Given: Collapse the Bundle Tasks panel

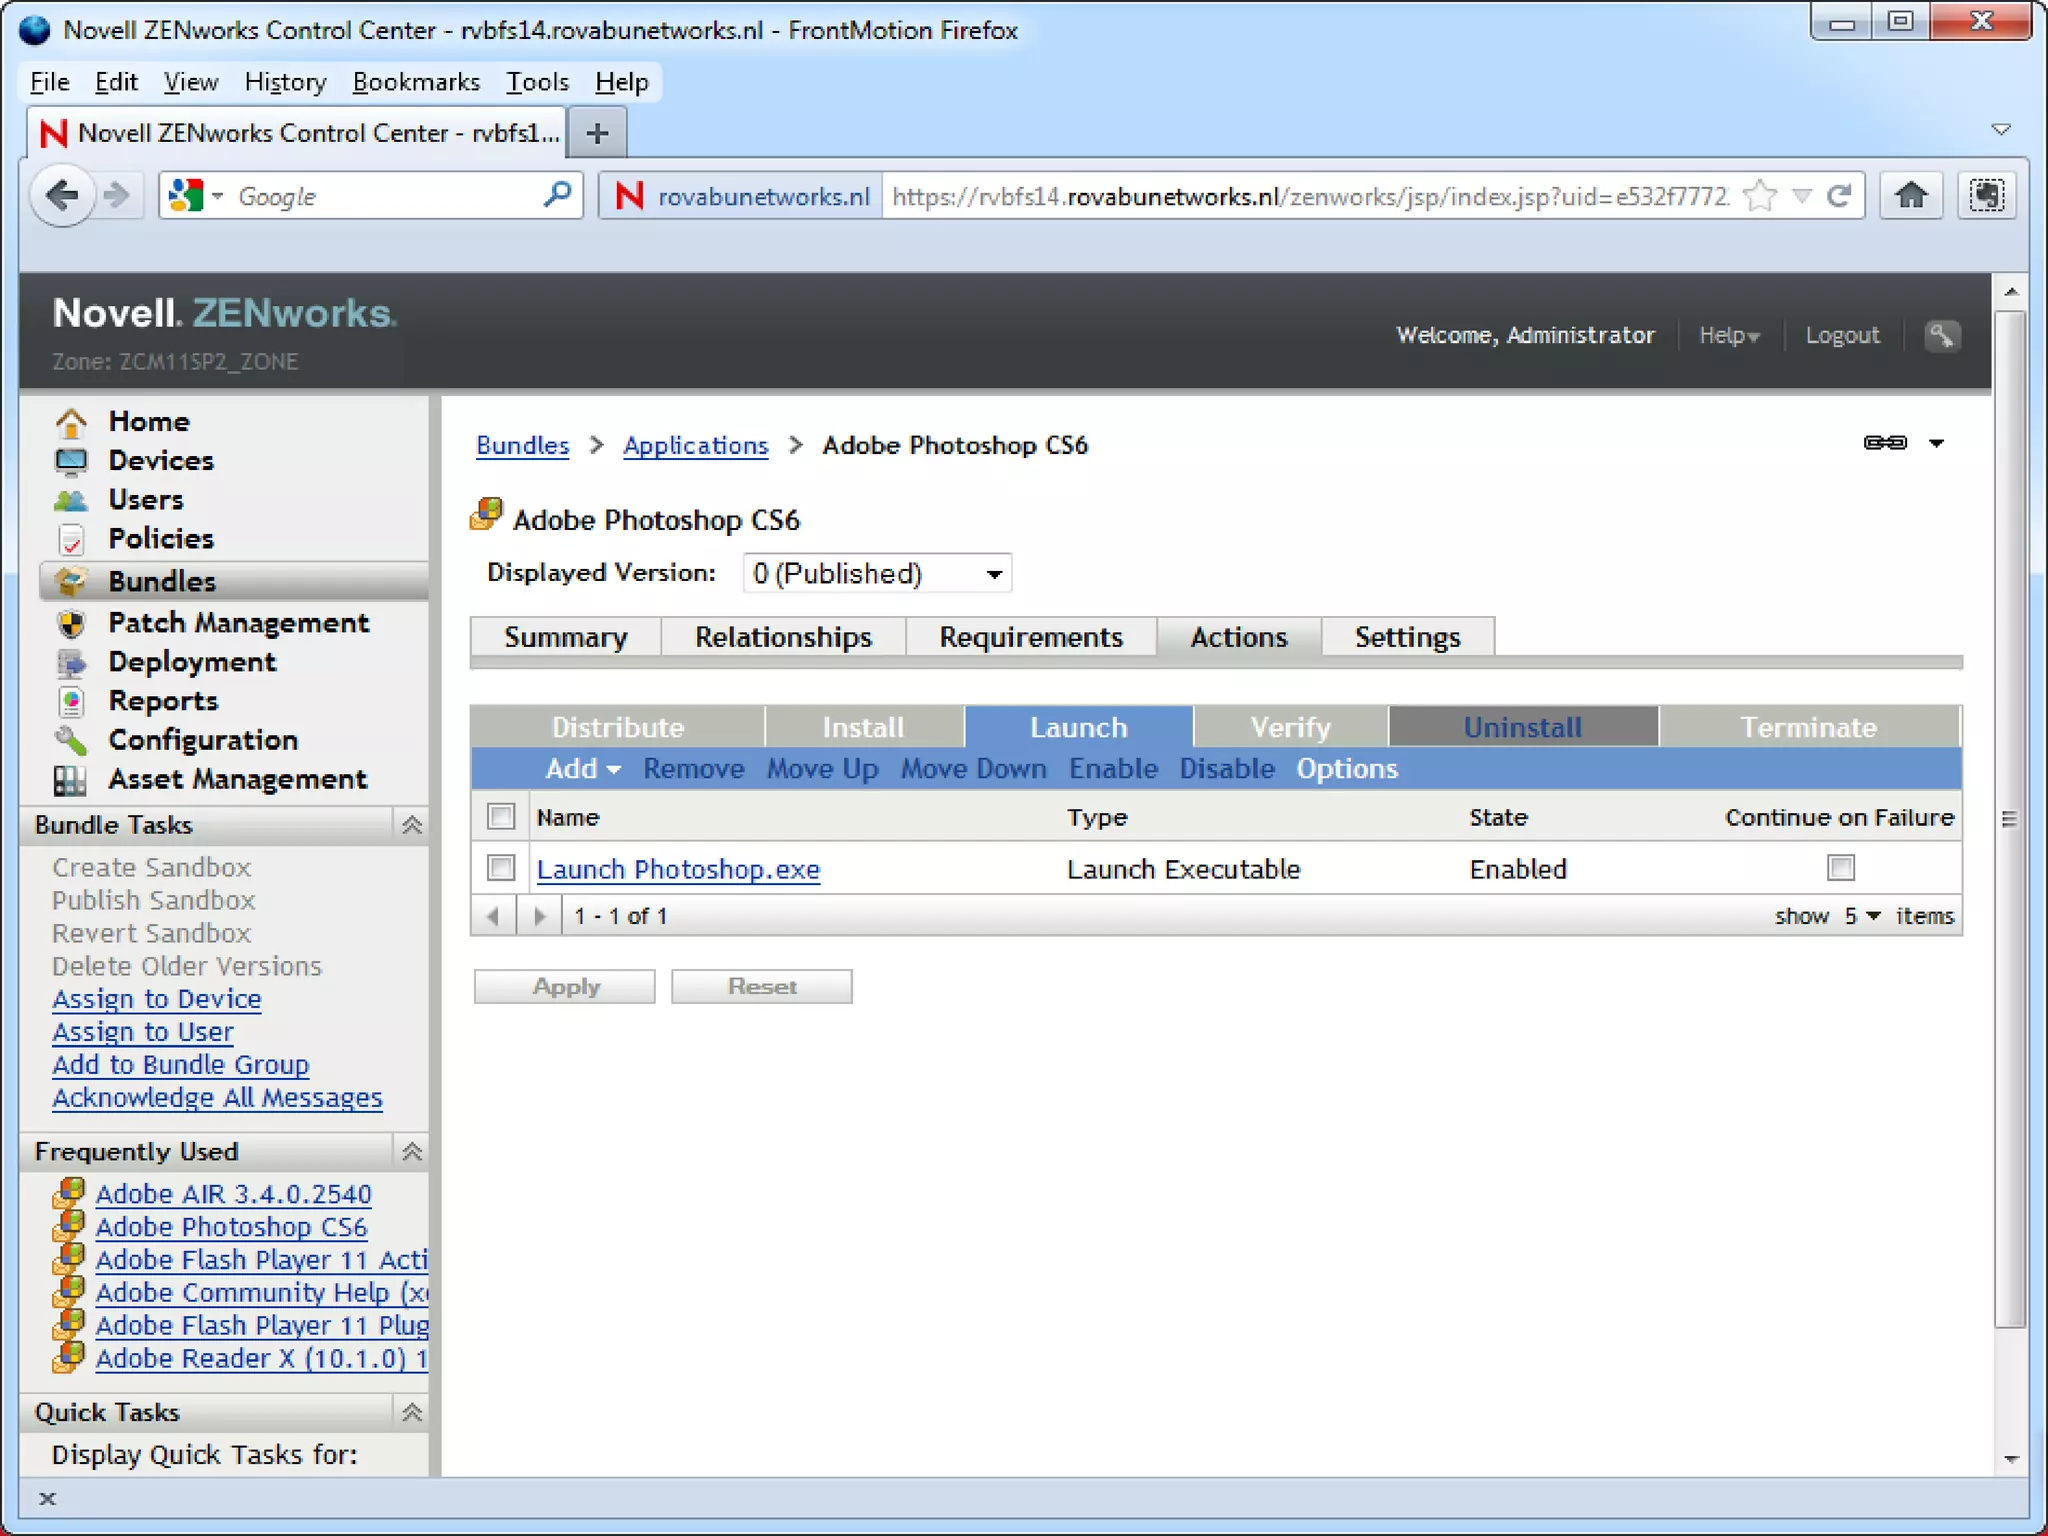Looking at the screenshot, I should pyautogui.click(x=412, y=825).
